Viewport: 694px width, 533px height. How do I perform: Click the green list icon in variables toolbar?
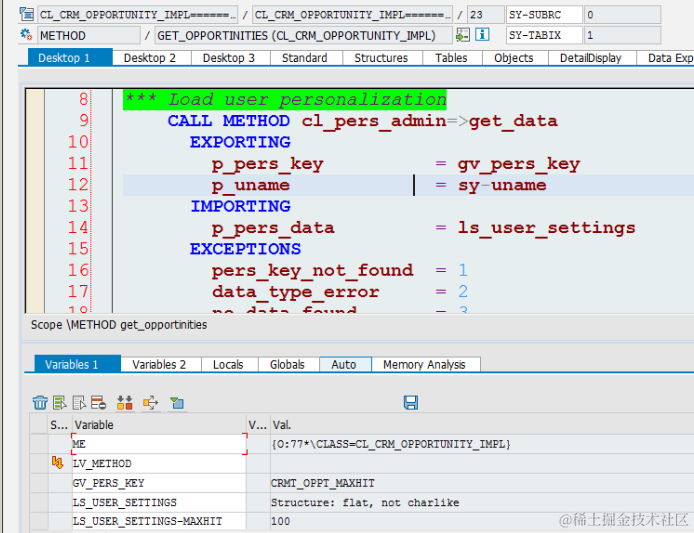click(x=59, y=402)
